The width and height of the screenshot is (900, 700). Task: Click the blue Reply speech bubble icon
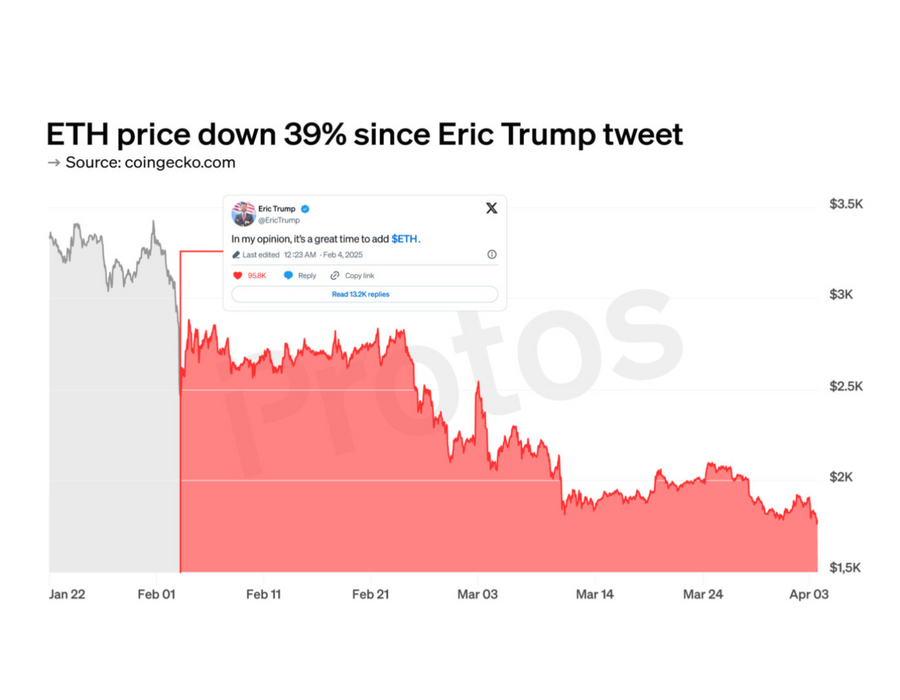pos(289,275)
